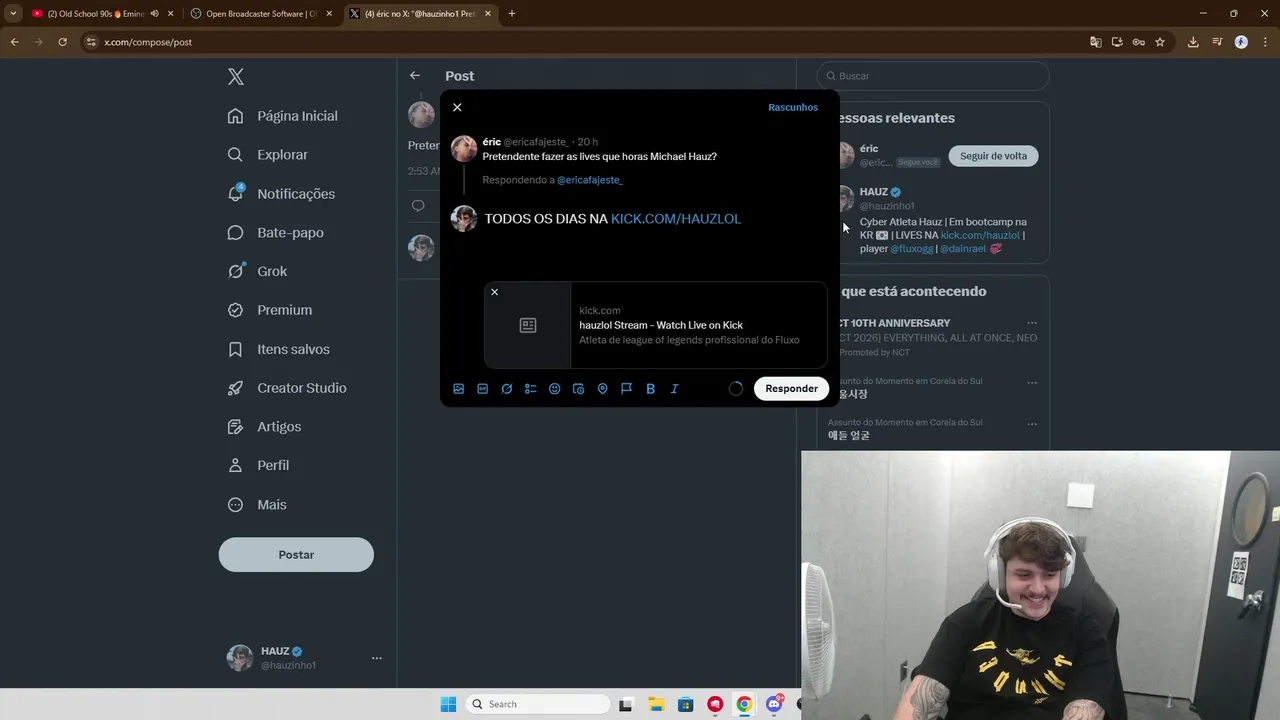Open the password manager key icon

(x=1138, y=42)
